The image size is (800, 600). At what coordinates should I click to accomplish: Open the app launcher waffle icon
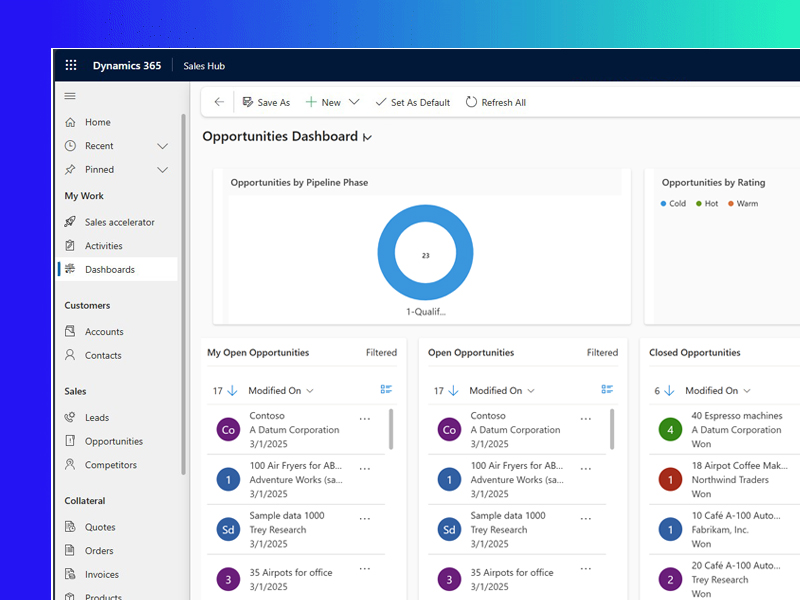coord(71,66)
